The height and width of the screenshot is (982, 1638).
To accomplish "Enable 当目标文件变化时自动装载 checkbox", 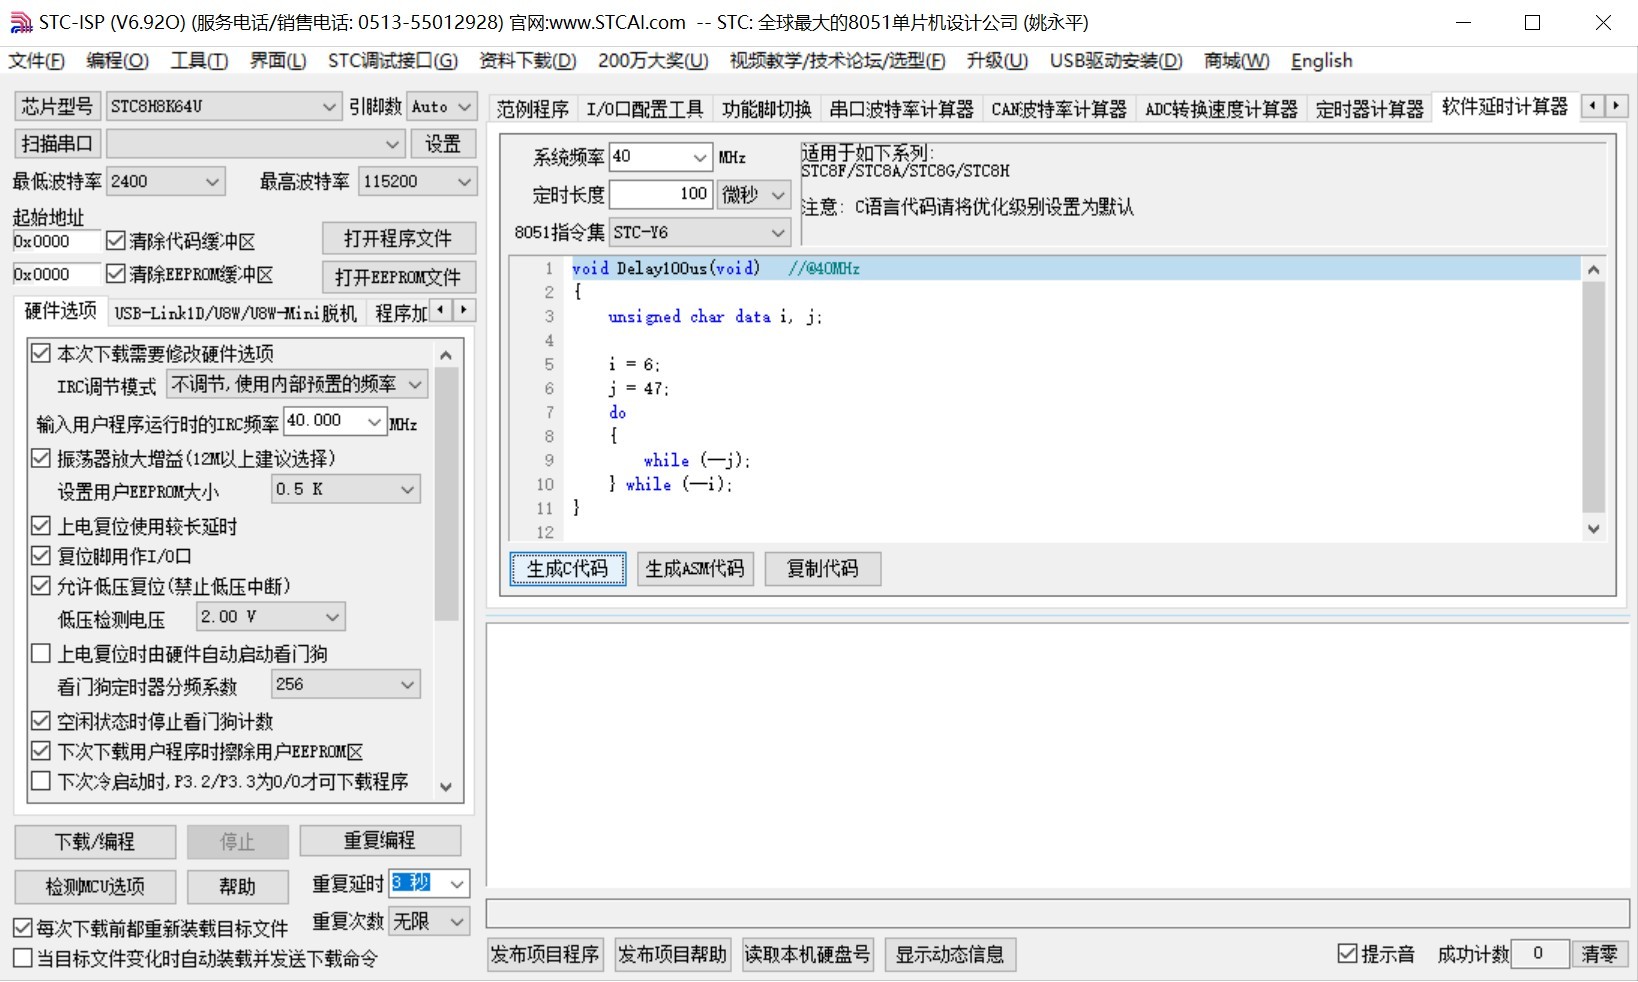I will pyautogui.click(x=23, y=958).
